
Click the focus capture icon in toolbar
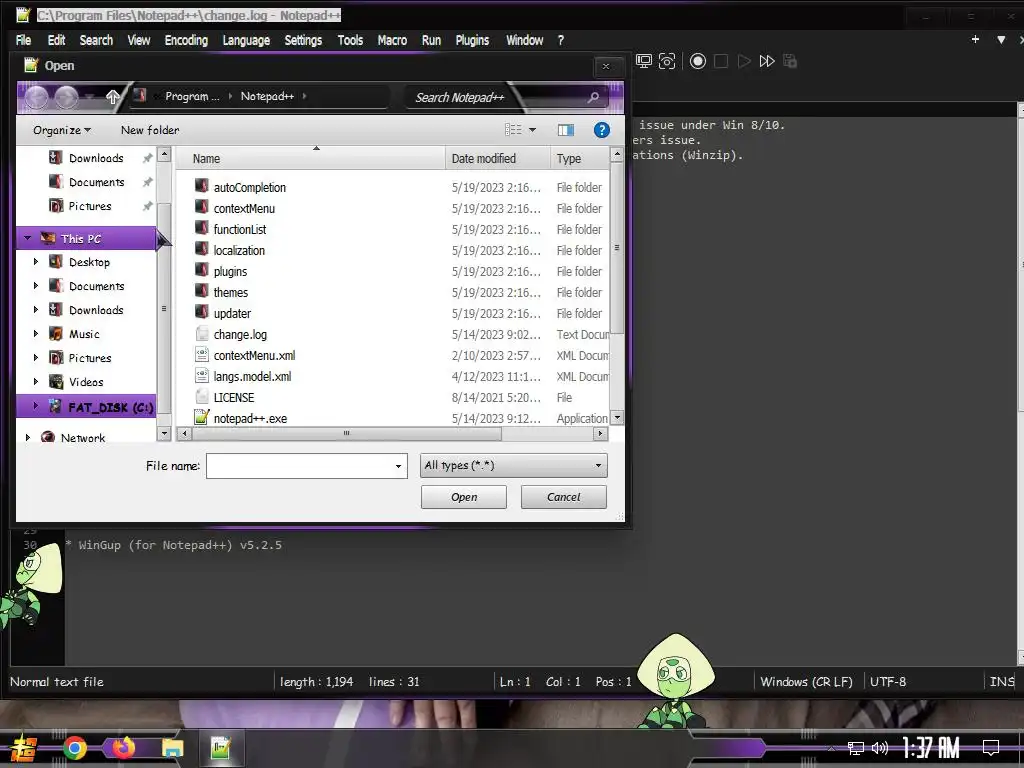[667, 61]
